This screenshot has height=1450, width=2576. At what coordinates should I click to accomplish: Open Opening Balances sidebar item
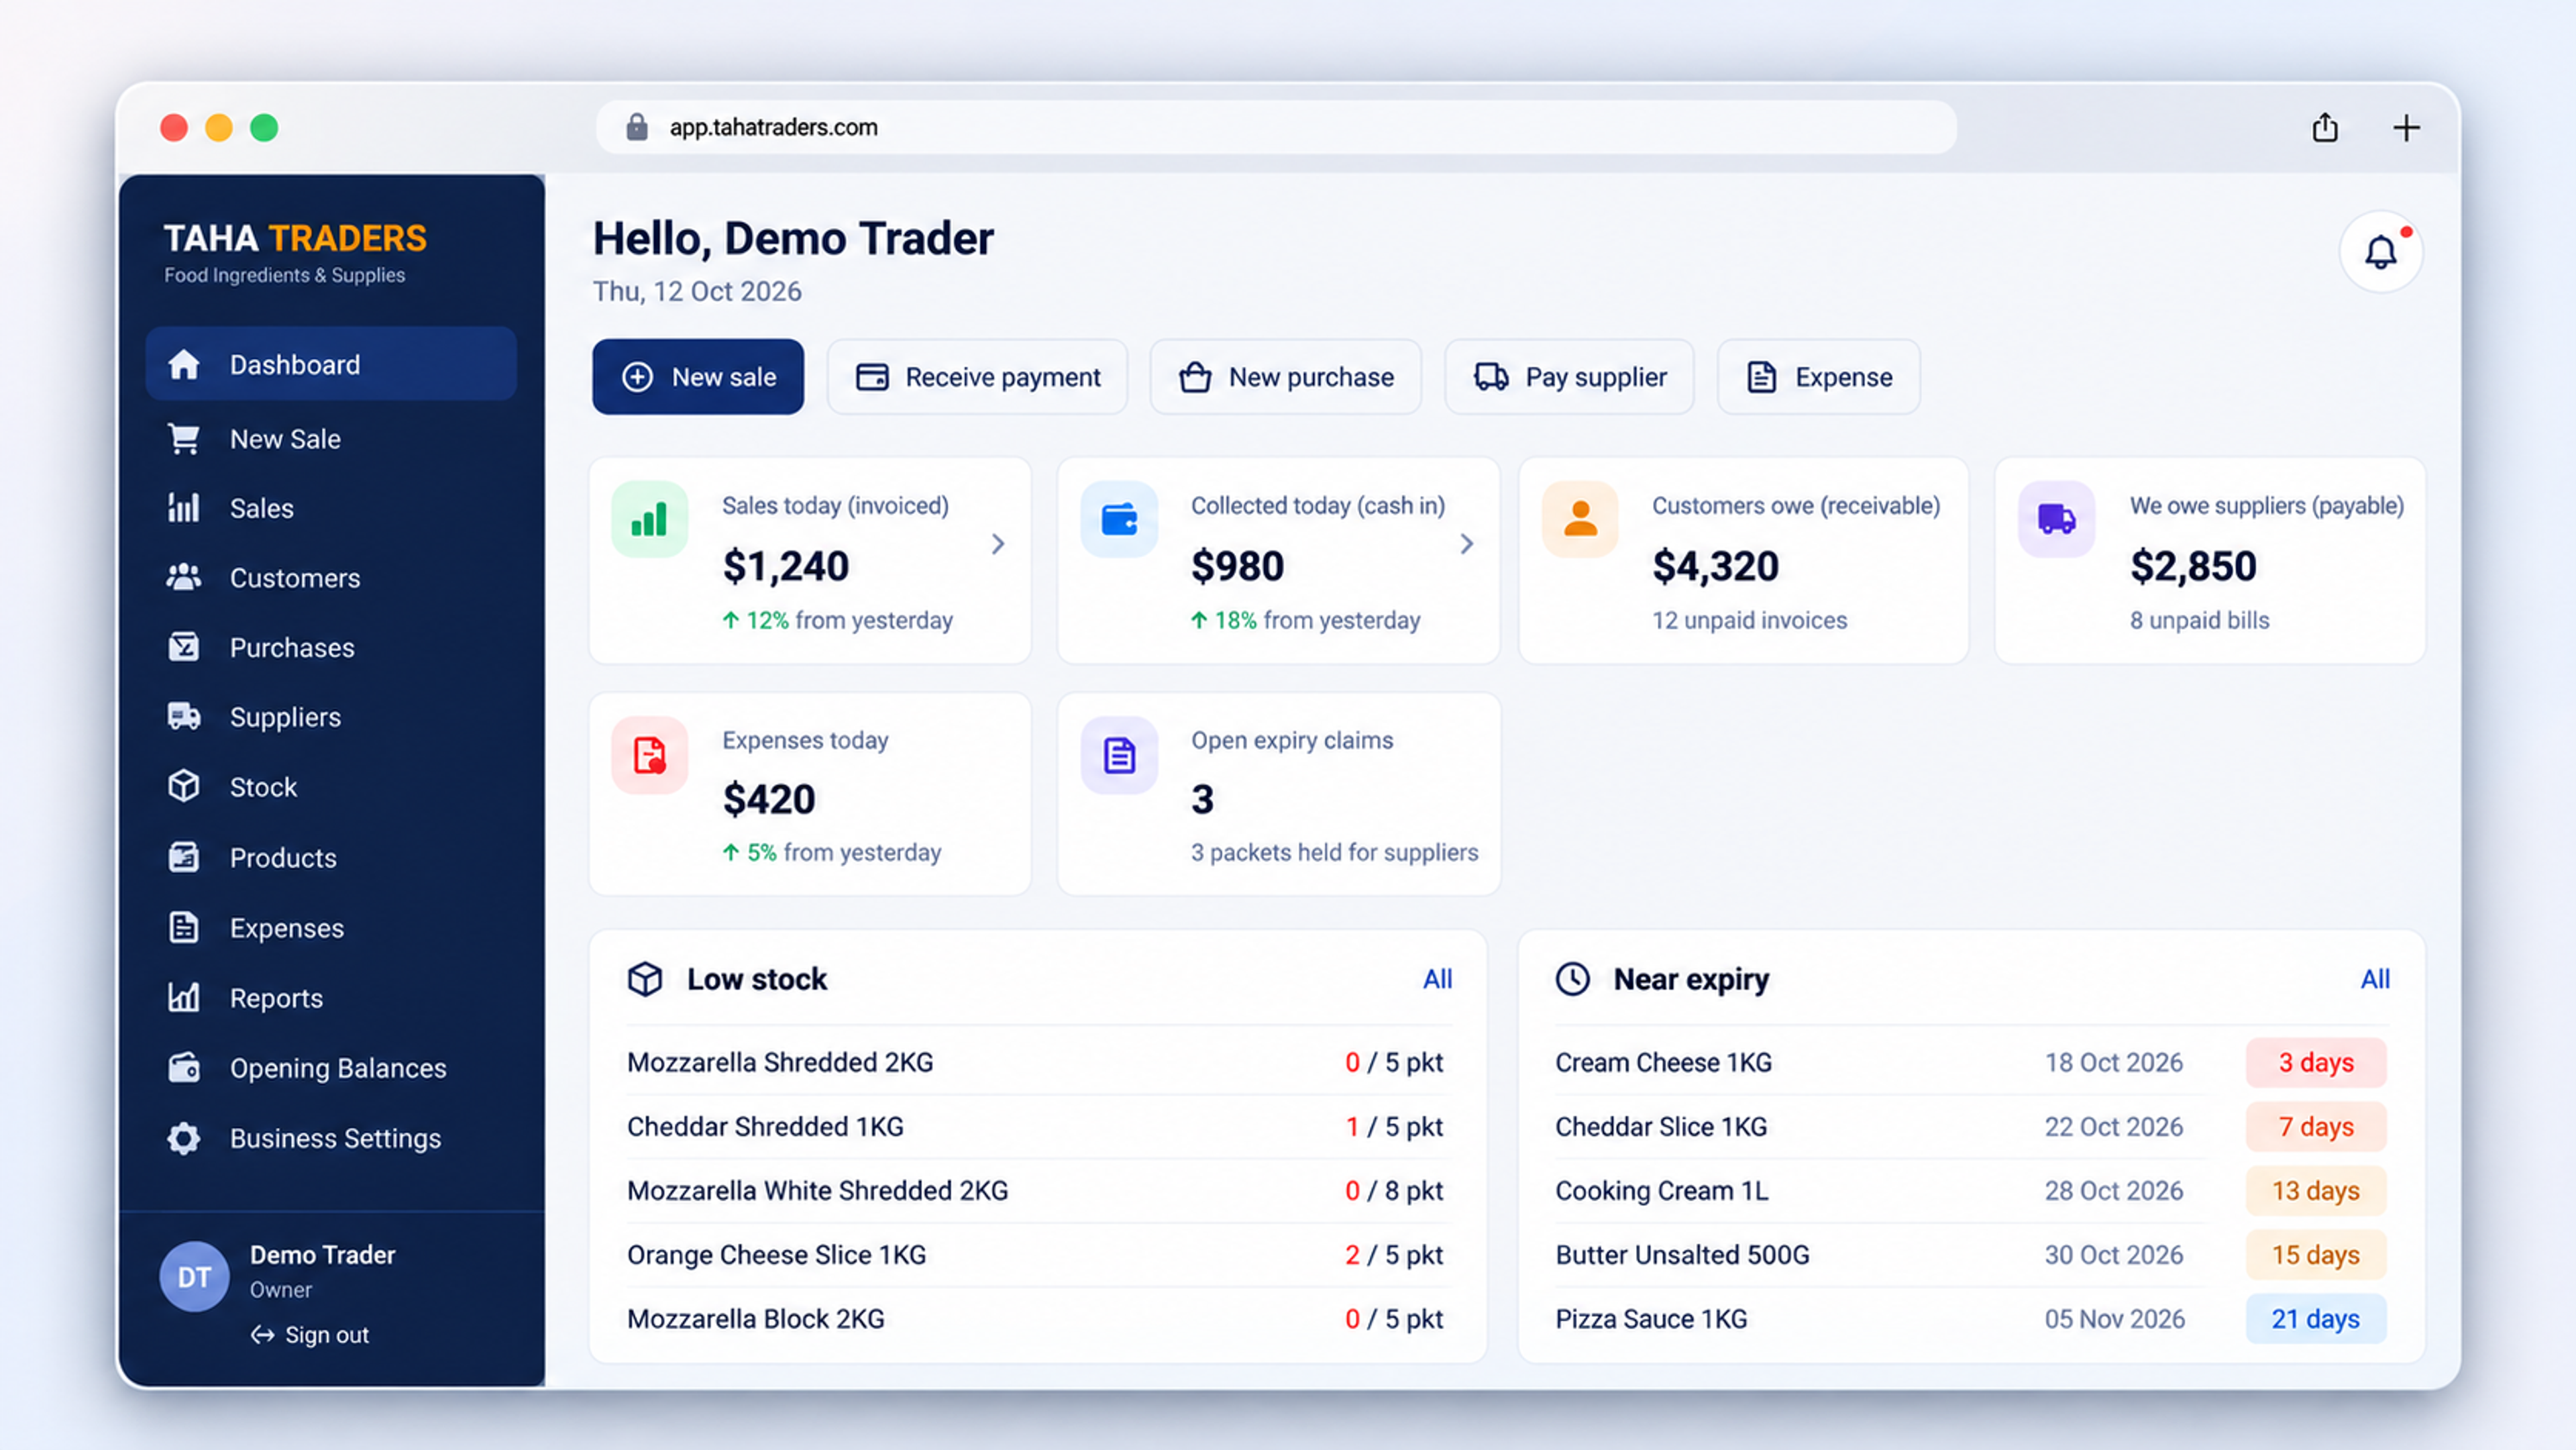[x=331, y=1068]
